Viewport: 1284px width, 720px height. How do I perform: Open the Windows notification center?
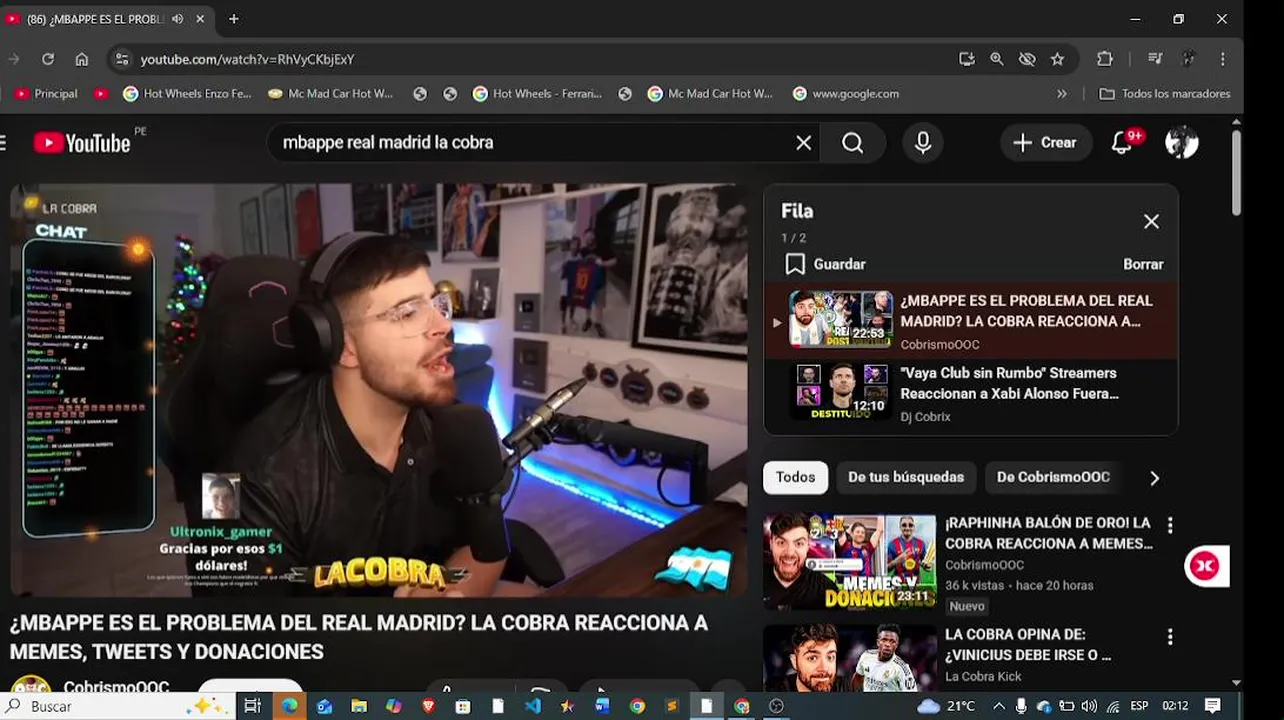(1212, 706)
